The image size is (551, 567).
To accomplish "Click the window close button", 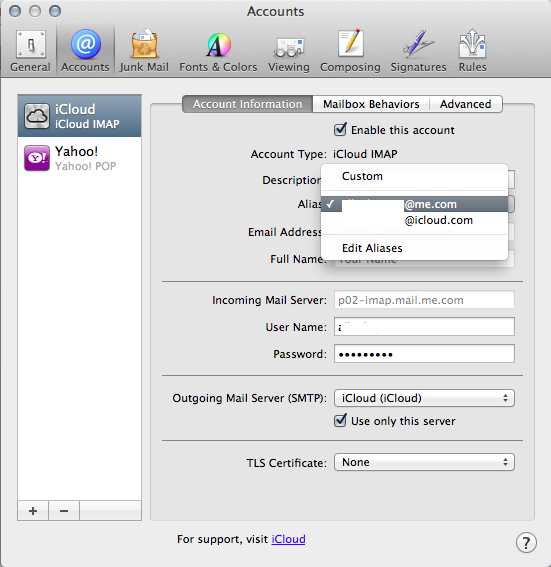I will pyautogui.click(x=15, y=11).
